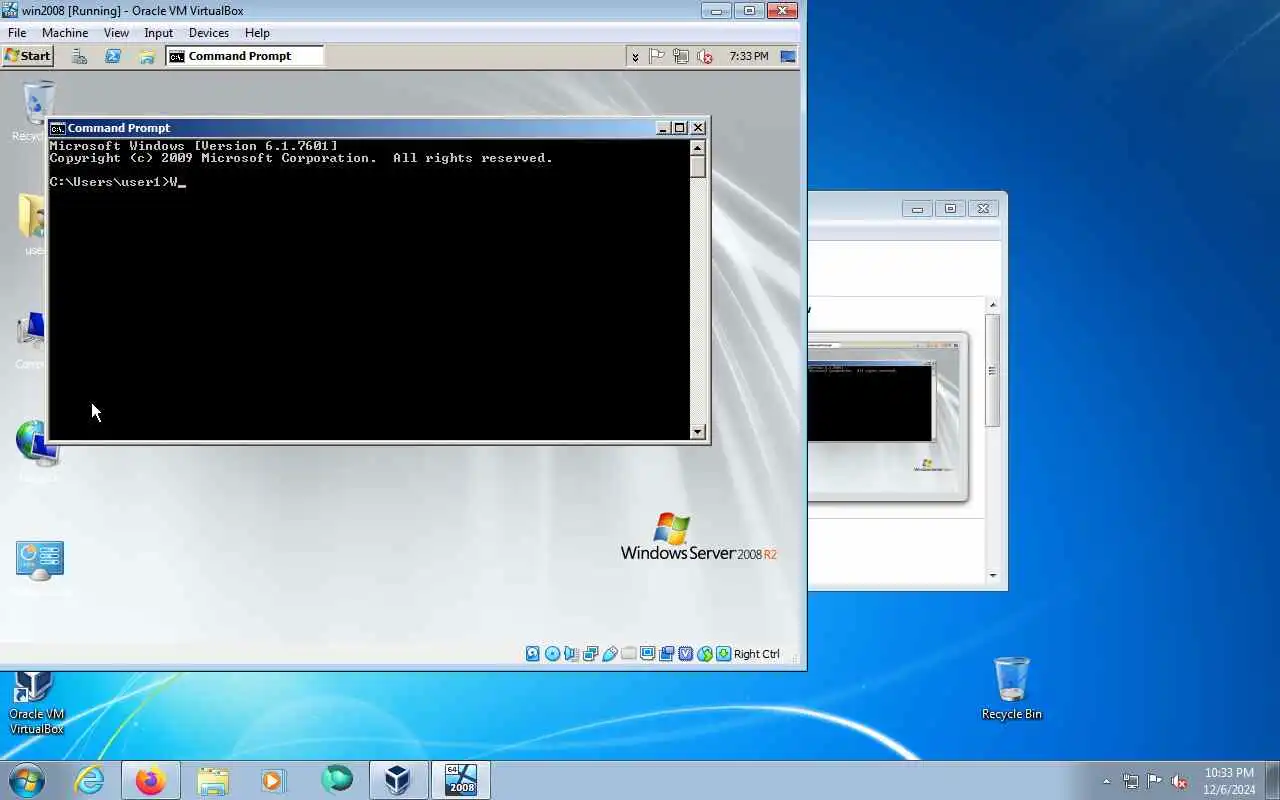This screenshot has width=1280, height=800.
Task: Click the VirtualBox hard disk activity indicator
Action: click(x=533, y=654)
